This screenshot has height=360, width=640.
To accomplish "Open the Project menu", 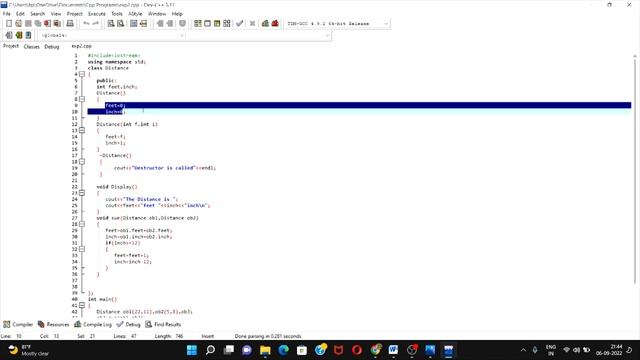I will pos(75,14).
